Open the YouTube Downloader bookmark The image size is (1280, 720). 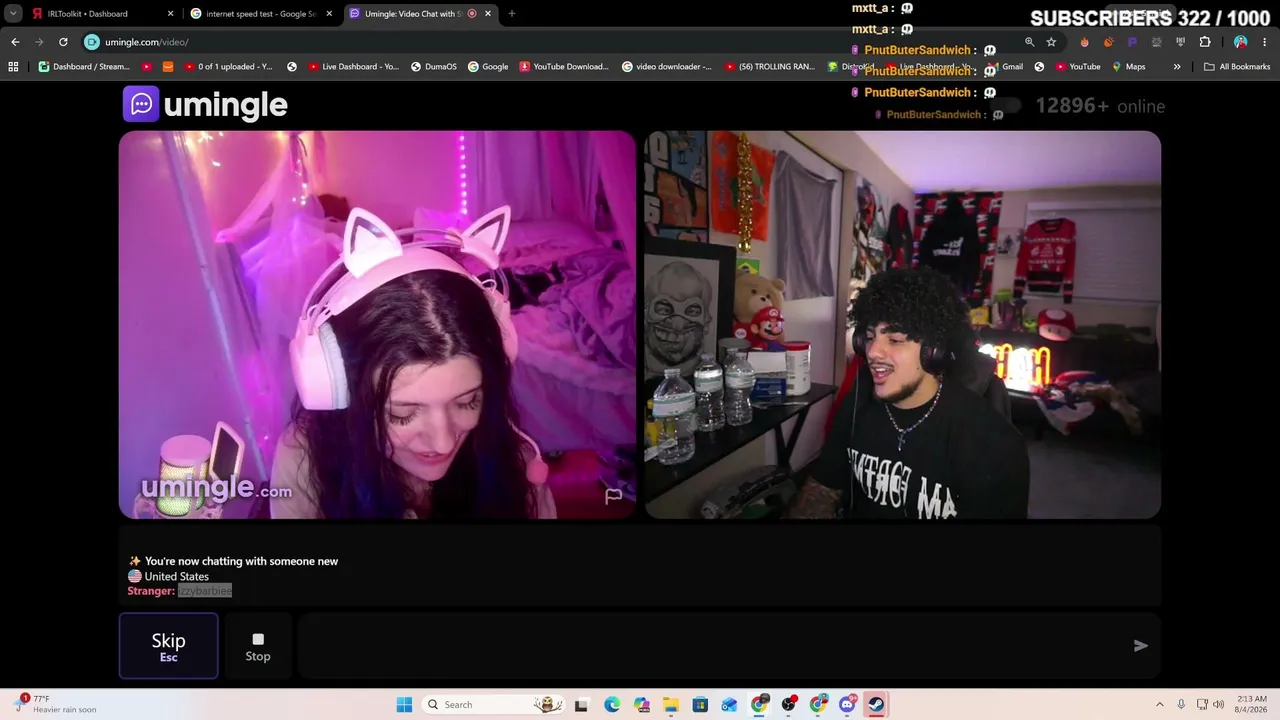[564, 67]
